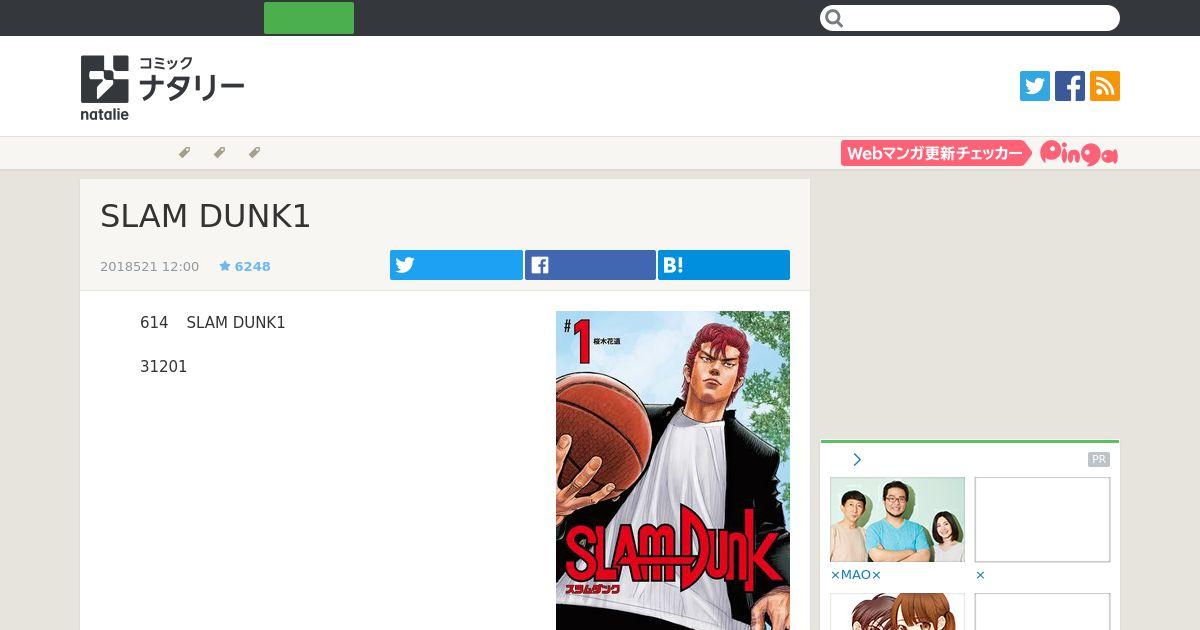Focus the top search input field
This screenshot has width=1200, height=630.
tap(970, 18)
